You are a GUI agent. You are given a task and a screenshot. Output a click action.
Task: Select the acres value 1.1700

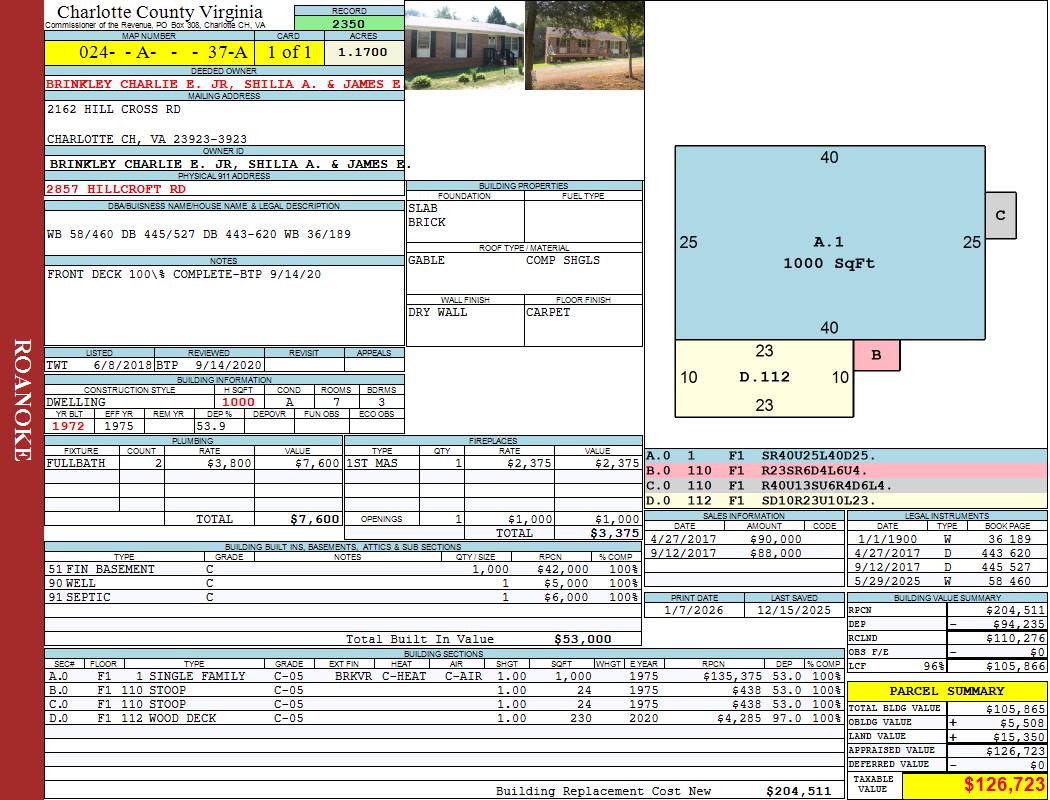tap(365, 52)
